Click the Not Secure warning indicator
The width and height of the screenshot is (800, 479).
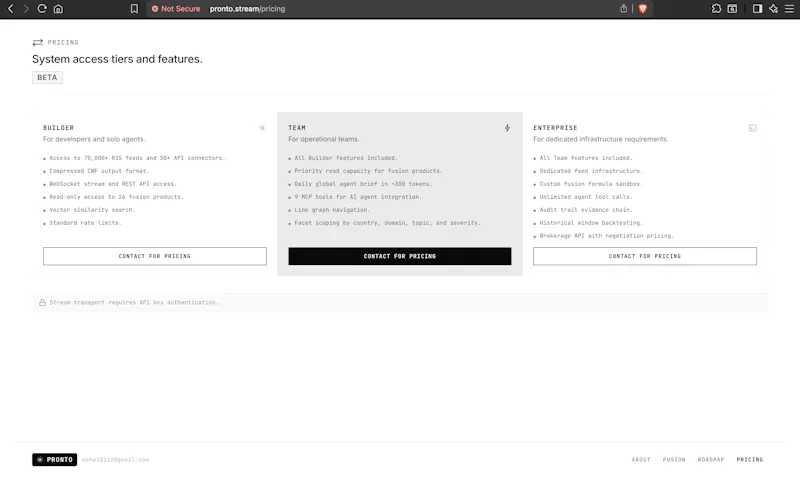(x=176, y=9)
